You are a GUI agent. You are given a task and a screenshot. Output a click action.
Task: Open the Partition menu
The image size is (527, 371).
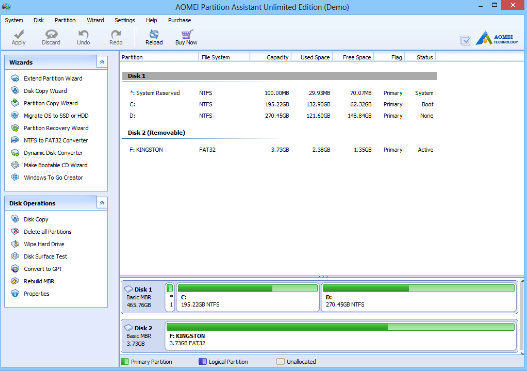pos(65,20)
